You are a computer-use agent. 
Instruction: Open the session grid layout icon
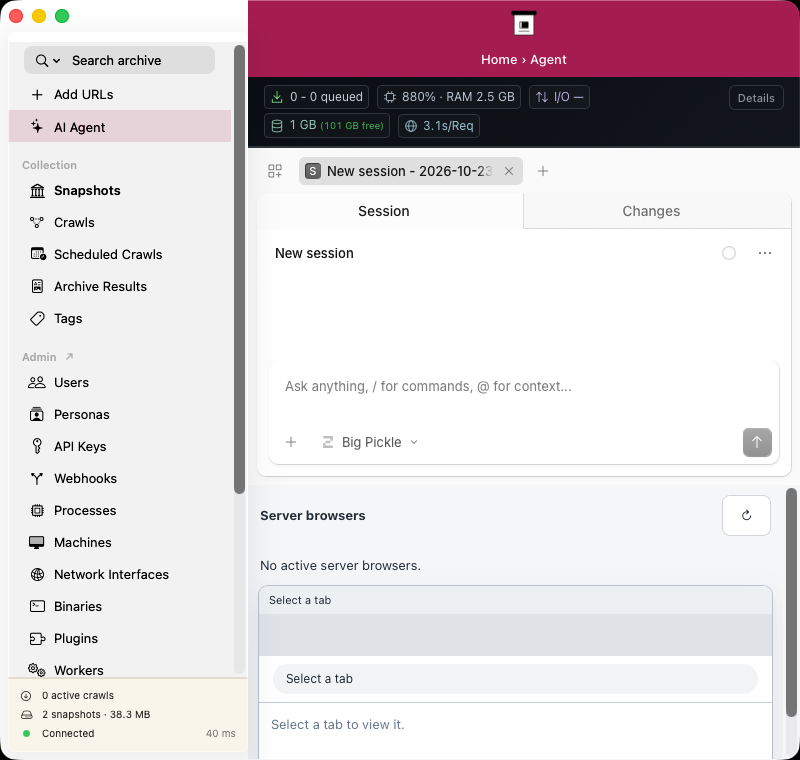pos(275,171)
